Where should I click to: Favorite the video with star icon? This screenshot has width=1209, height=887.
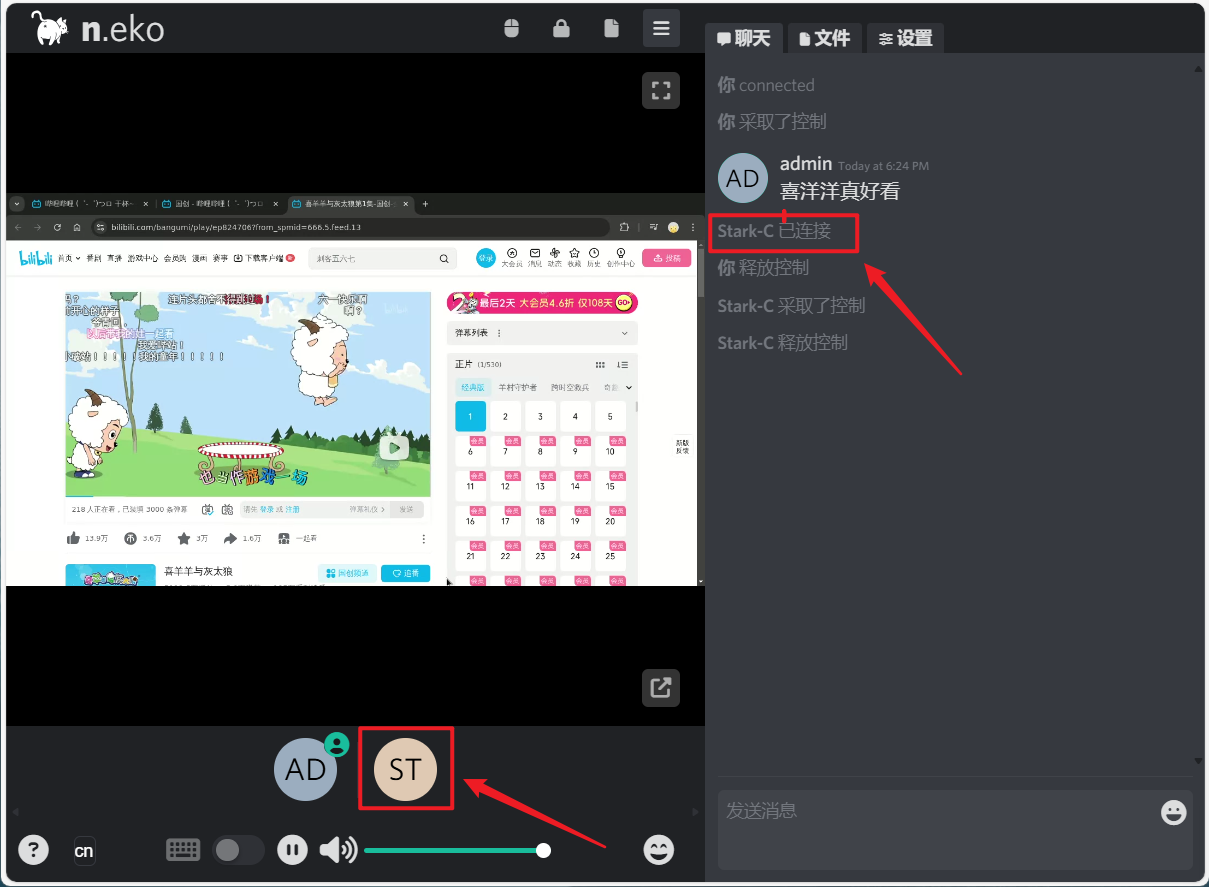(x=186, y=538)
